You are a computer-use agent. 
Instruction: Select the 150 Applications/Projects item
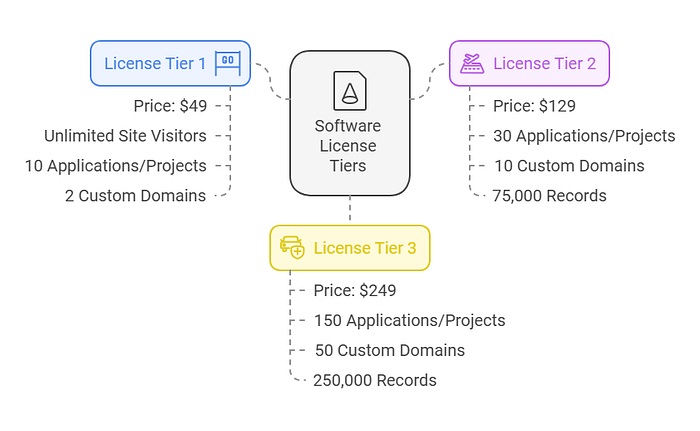(409, 320)
